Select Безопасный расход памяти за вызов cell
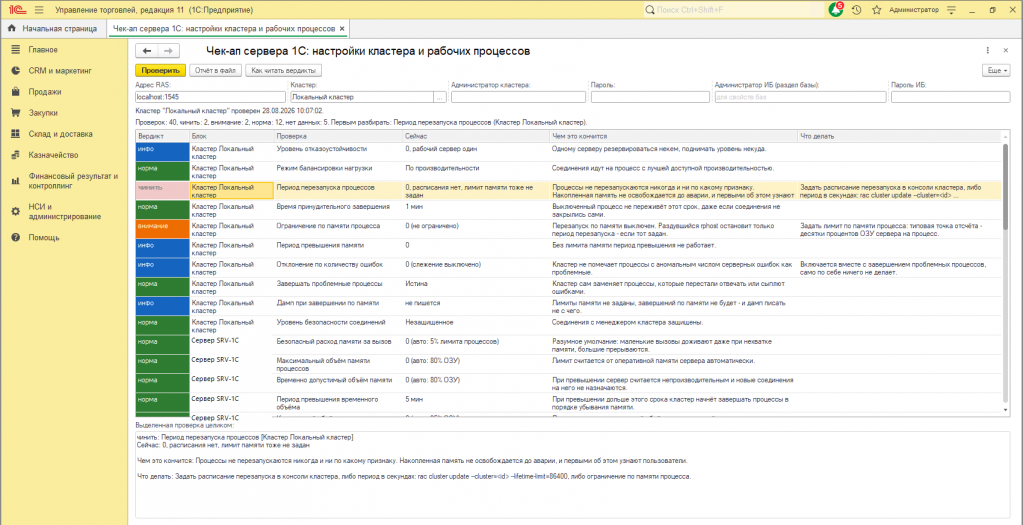This screenshot has height=525, width=1023. point(337,345)
